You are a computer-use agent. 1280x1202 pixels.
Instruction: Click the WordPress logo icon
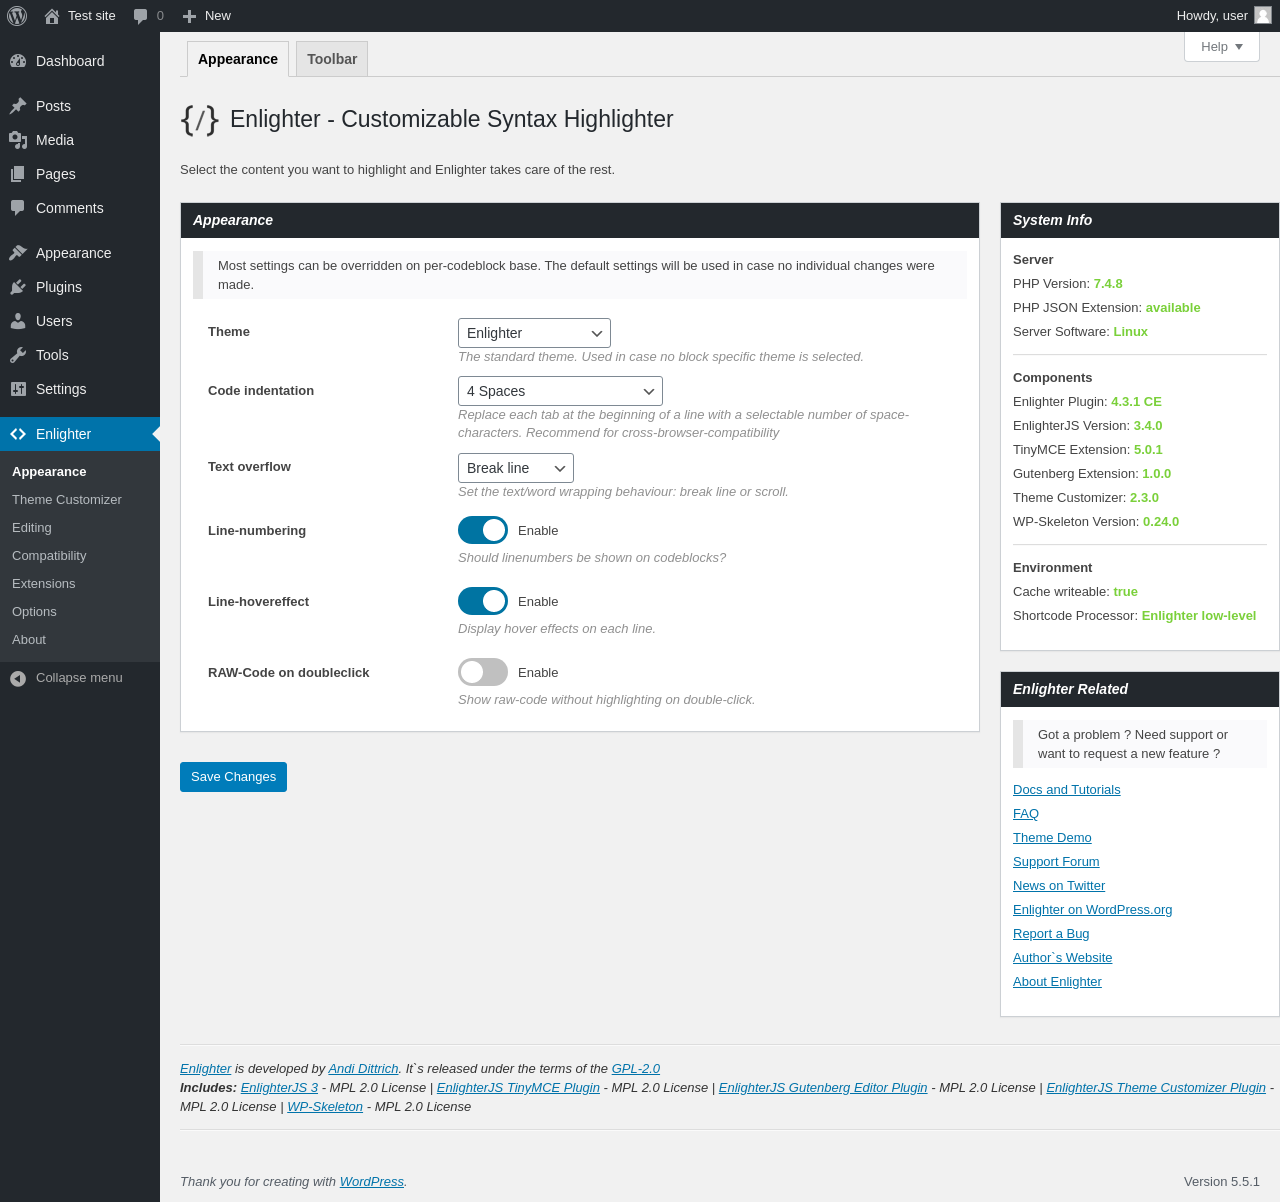click(17, 16)
